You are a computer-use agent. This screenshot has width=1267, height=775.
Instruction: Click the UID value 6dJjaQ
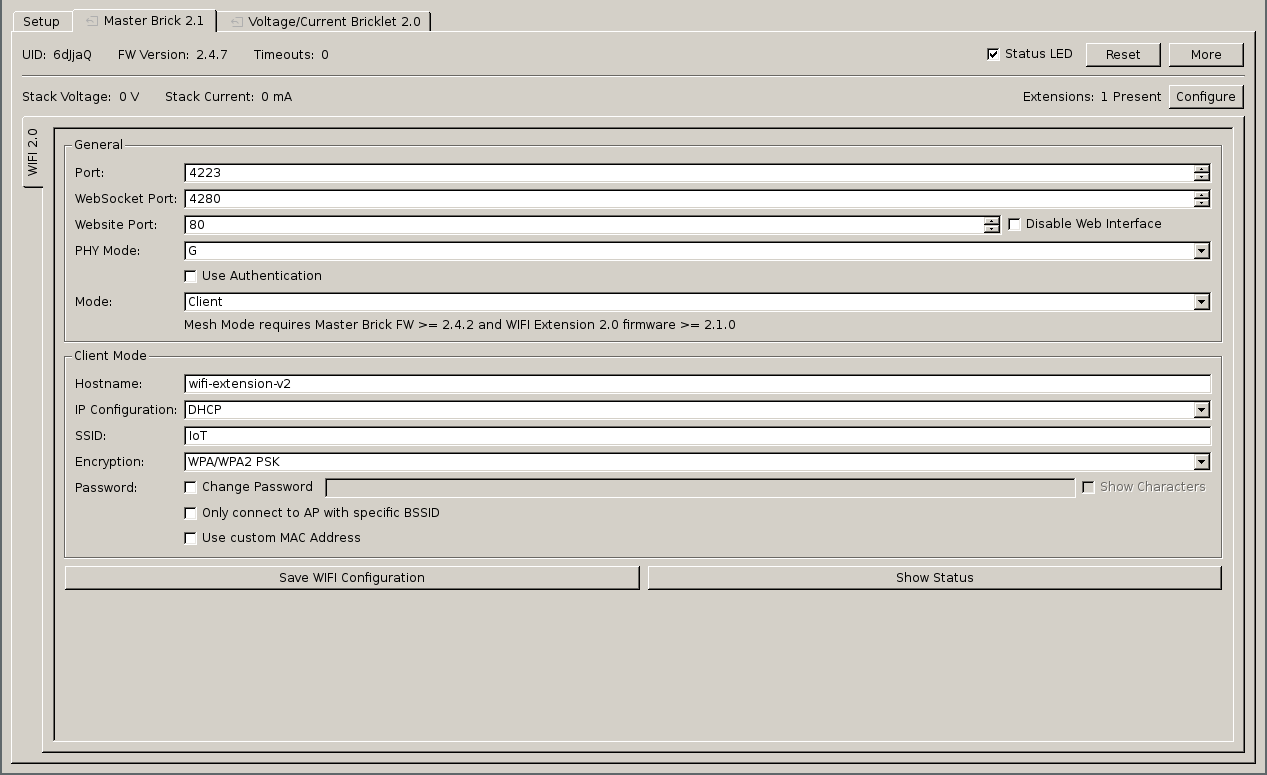pyautogui.click(x=72, y=55)
